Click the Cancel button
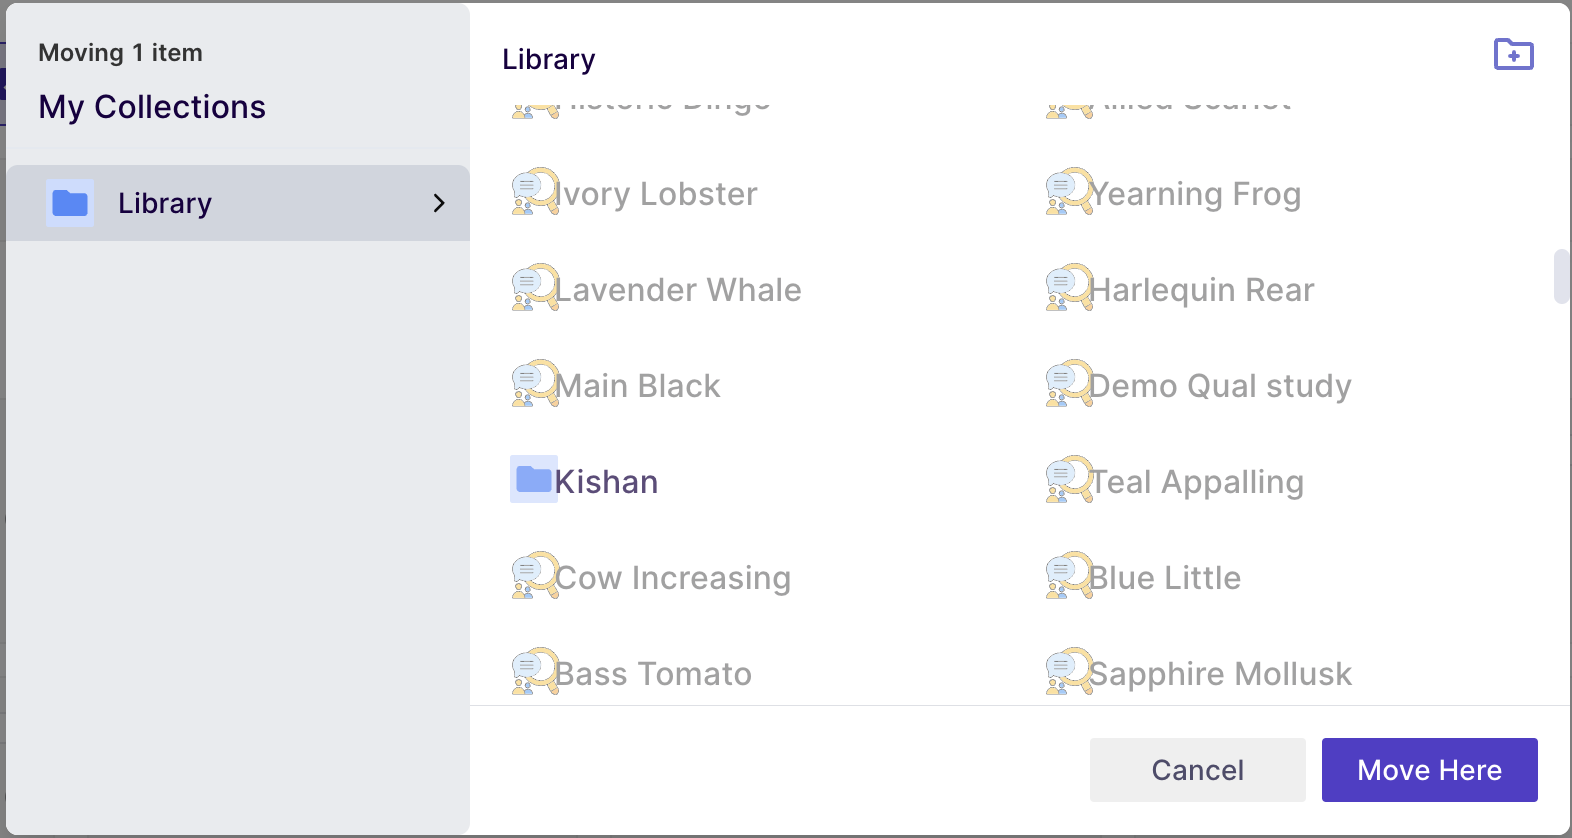The width and height of the screenshot is (1572, 838). pos(1197,770)
